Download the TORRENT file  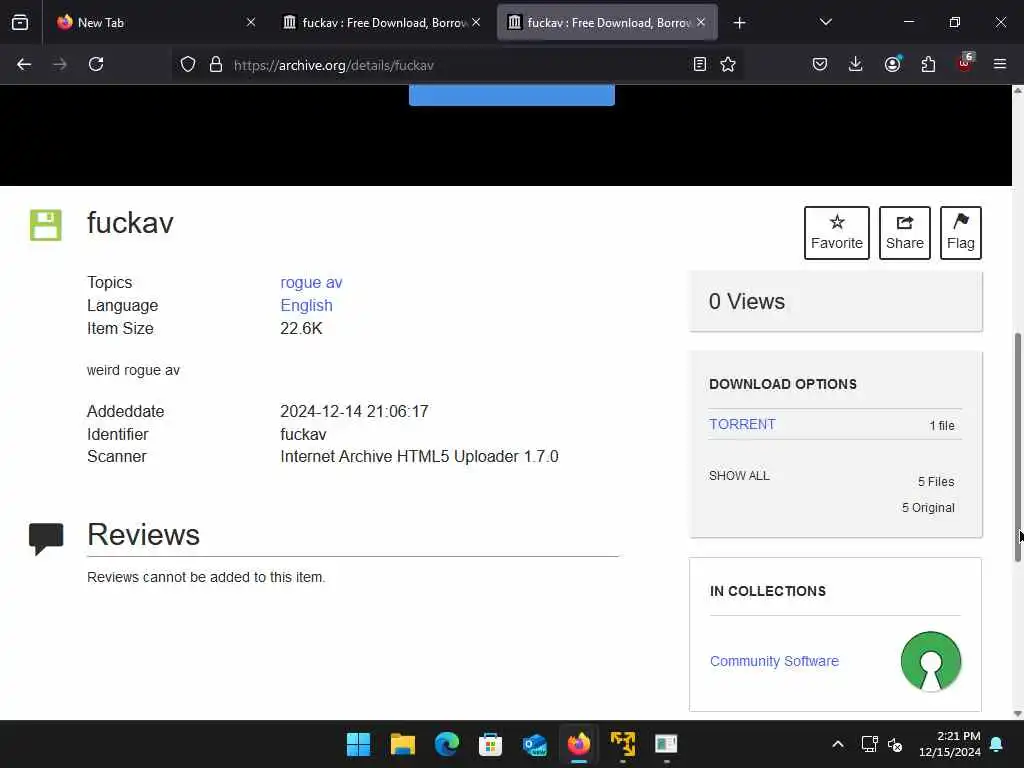tap(743, 424)
